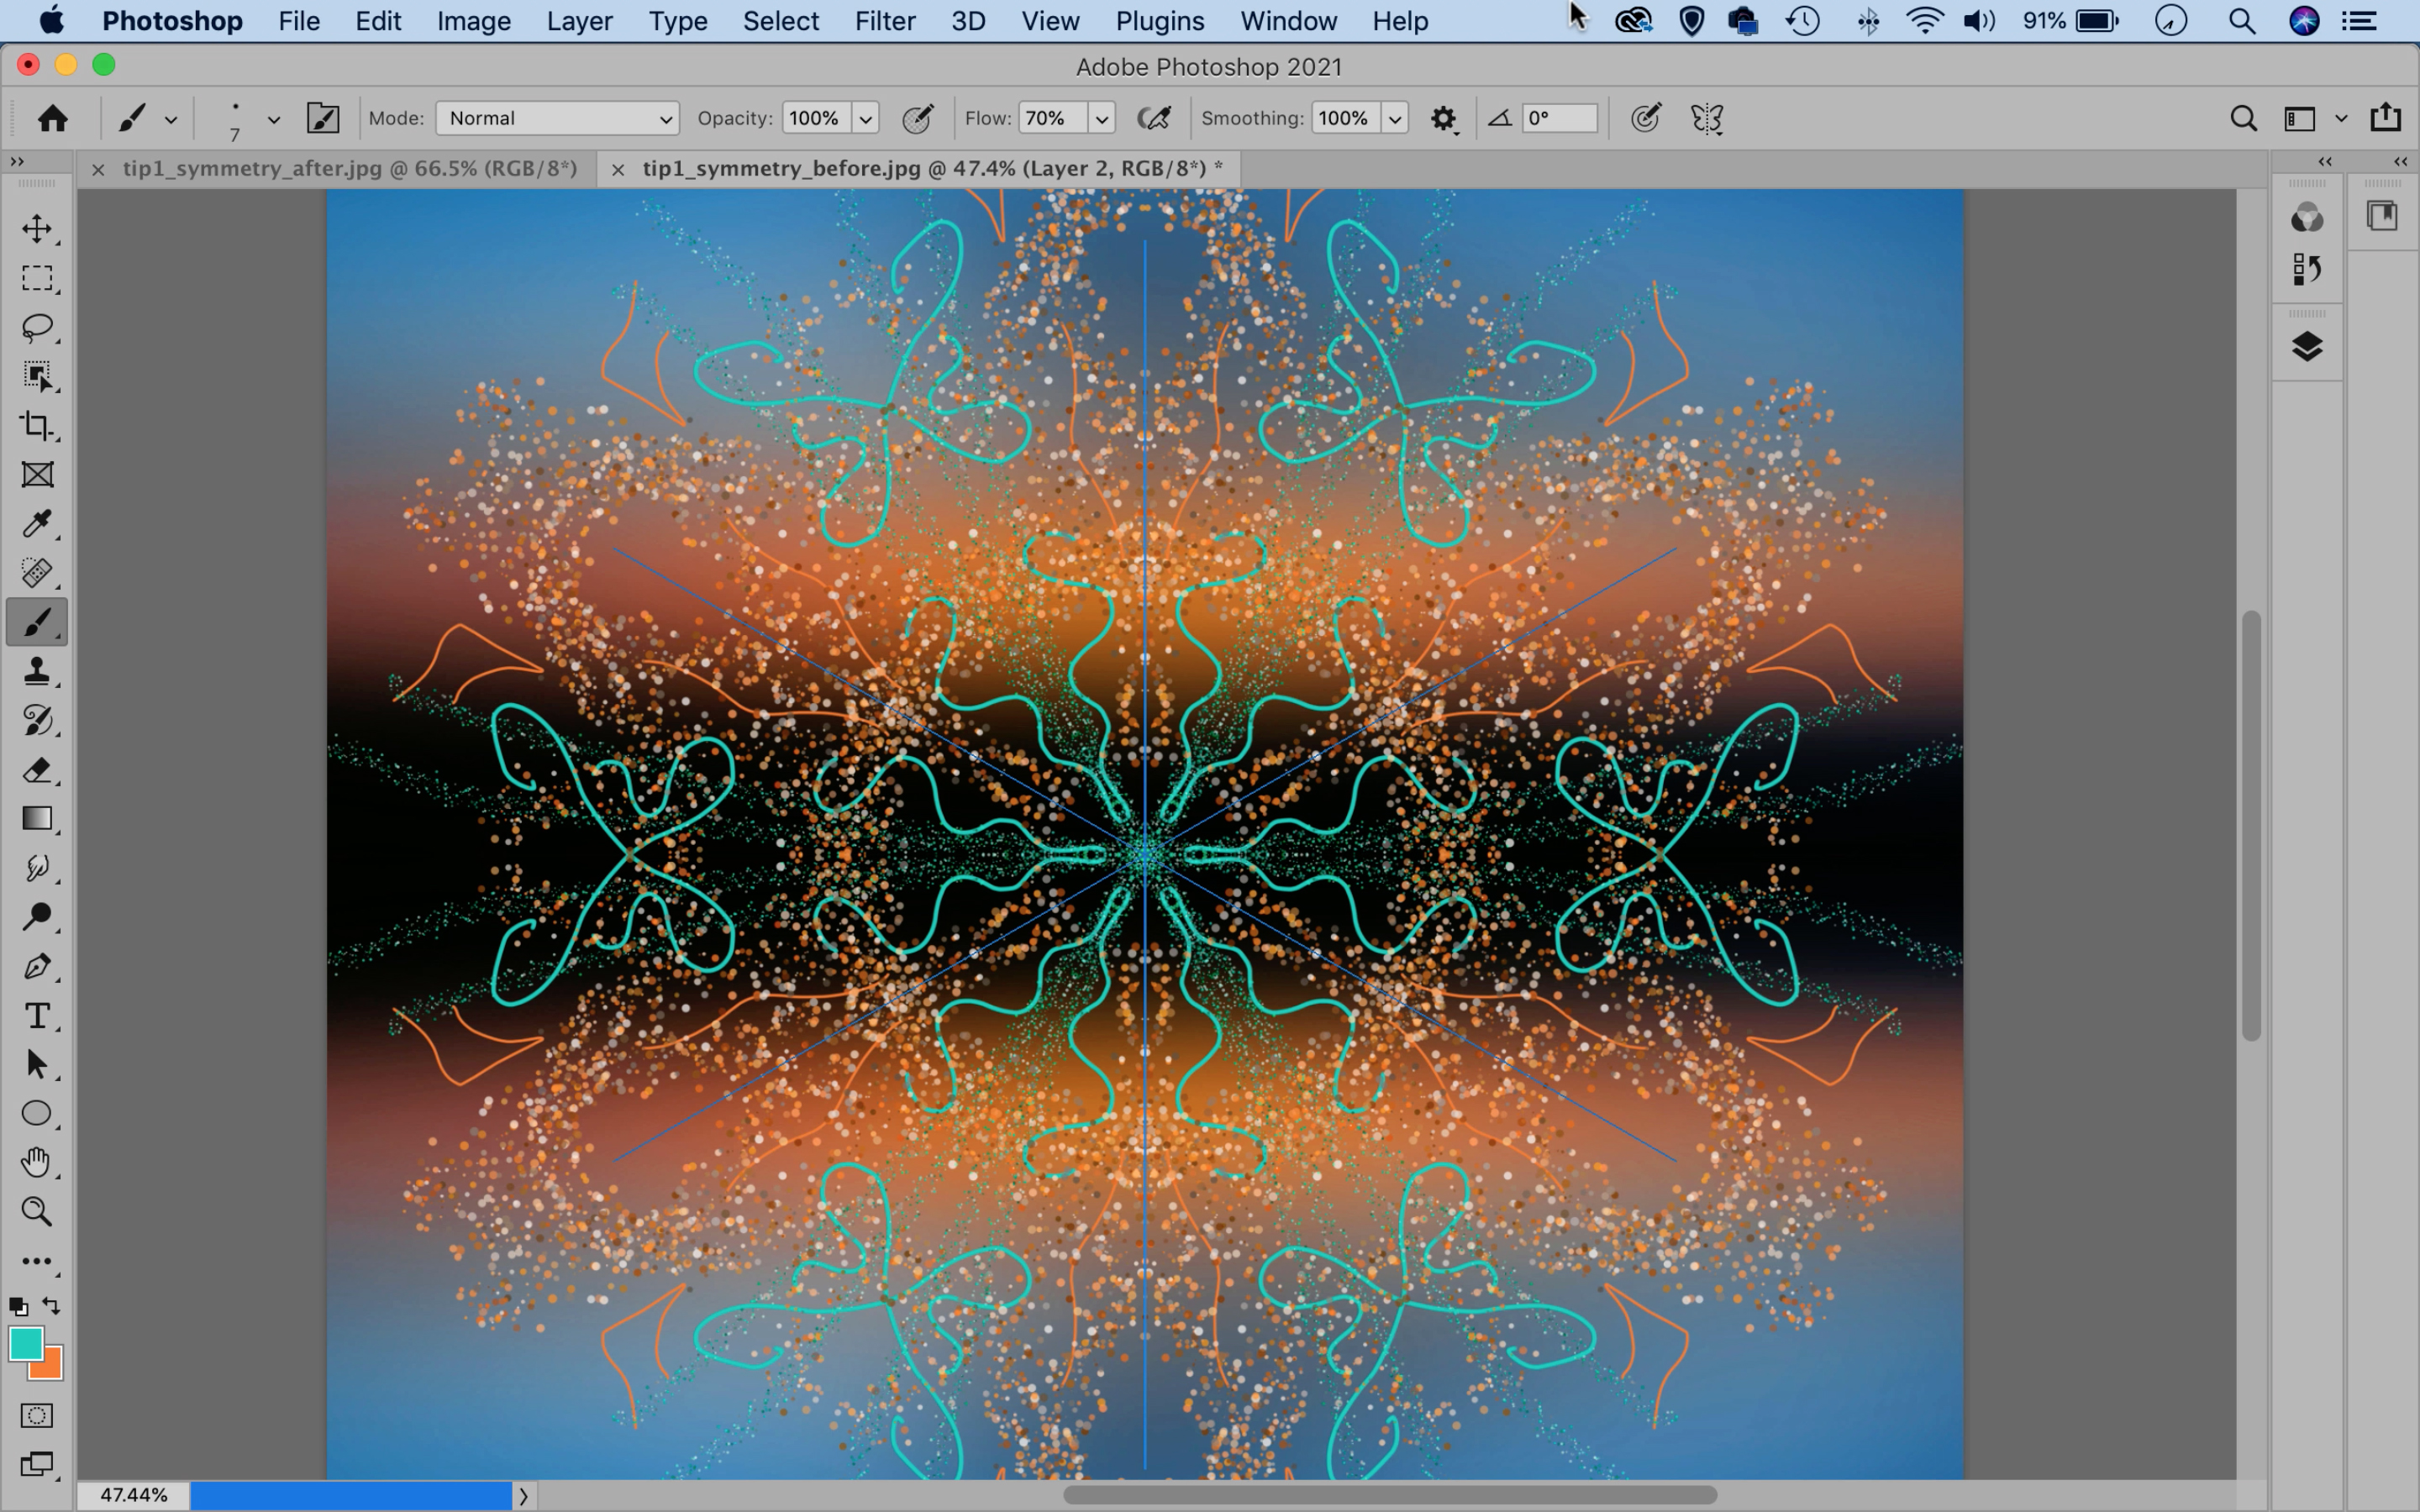Open the Filter menu
The width and height of the screenshot is (2420, 1512).
pyautogui.click(x=883, y=21)
